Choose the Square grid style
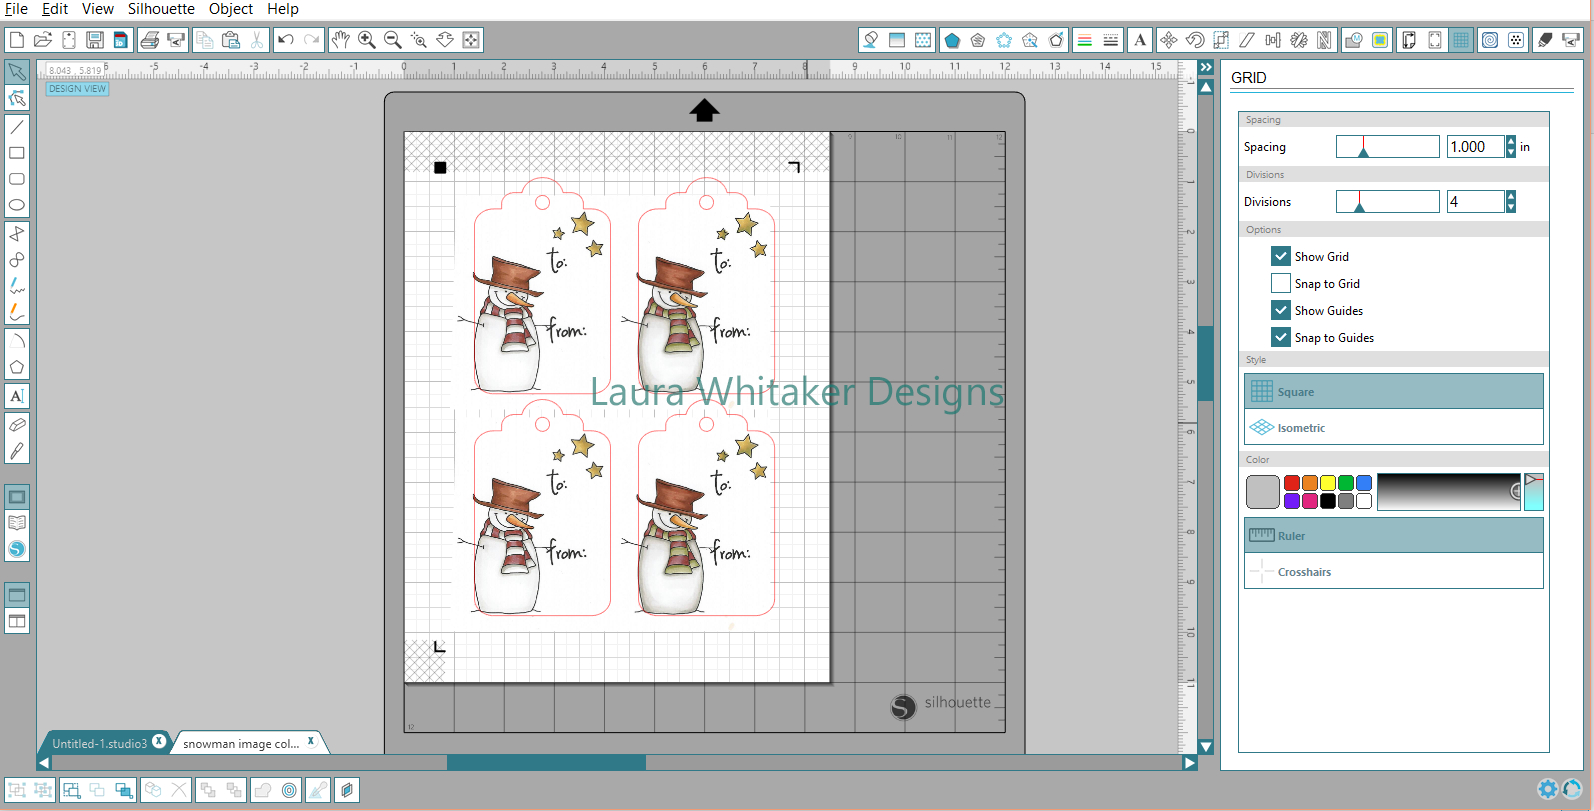The image size is (1594, 811). coord(1394,391)
